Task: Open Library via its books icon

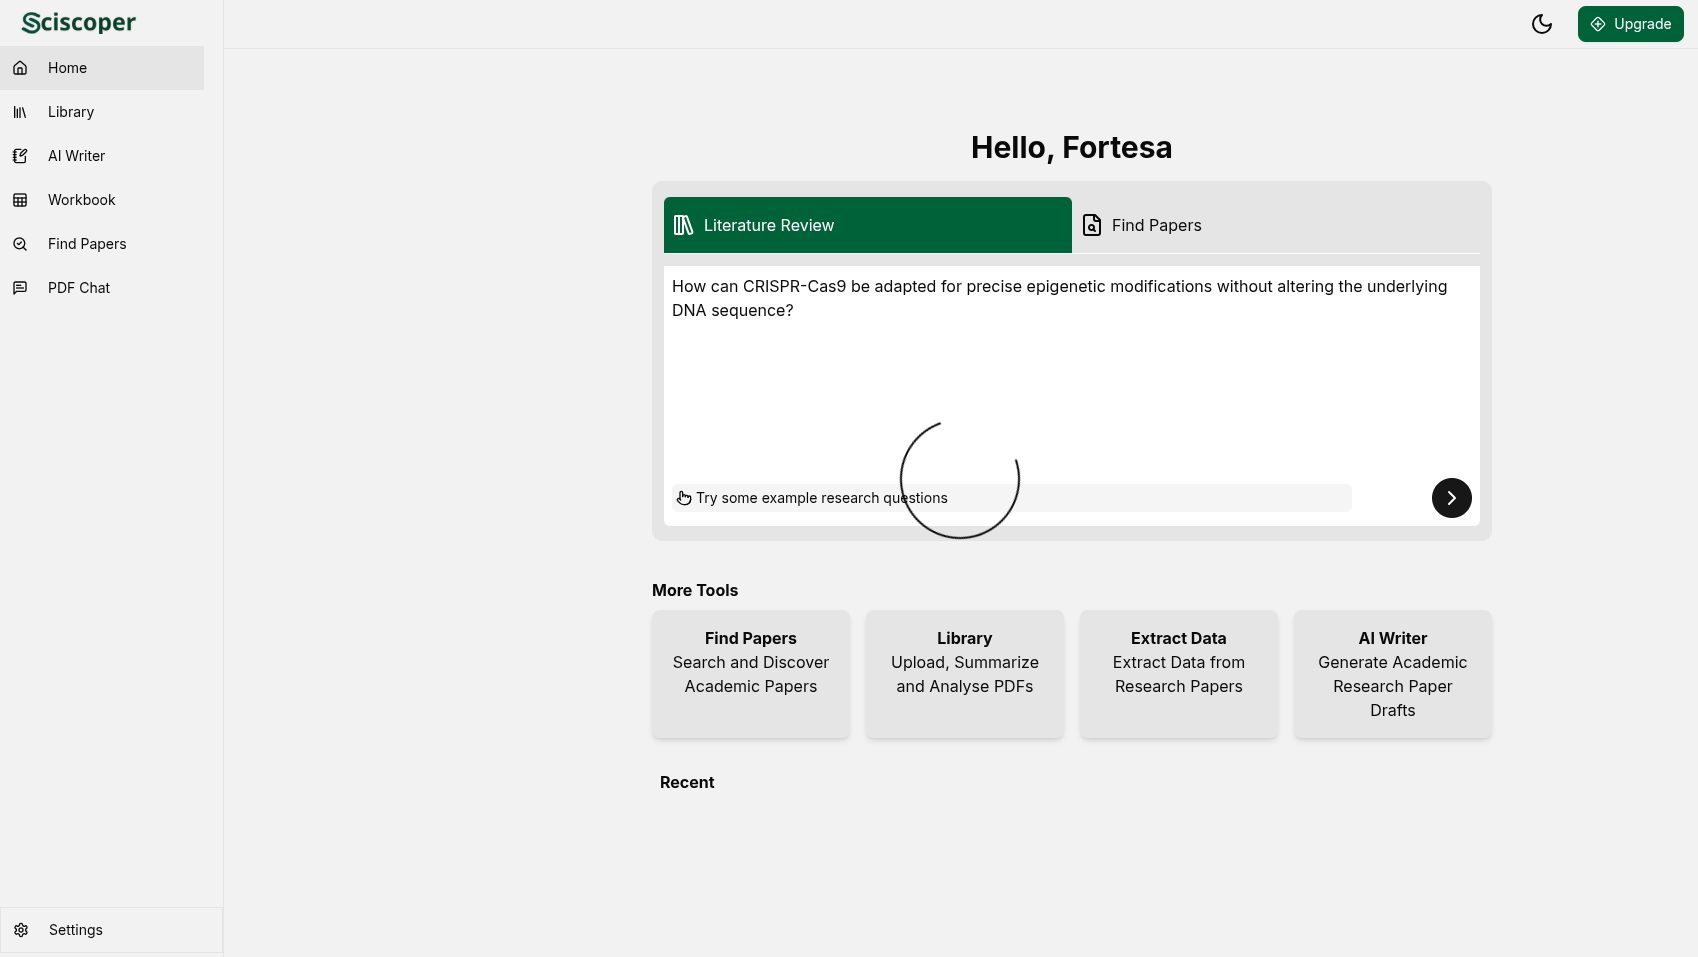Action: [x=20, y=112]
